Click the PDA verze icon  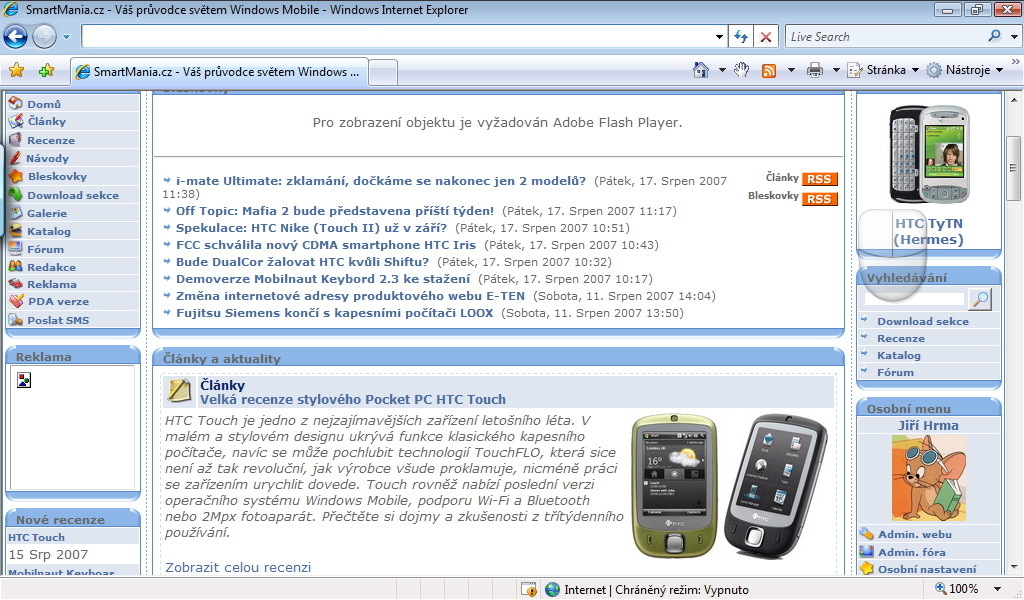(x=16, y=301)
